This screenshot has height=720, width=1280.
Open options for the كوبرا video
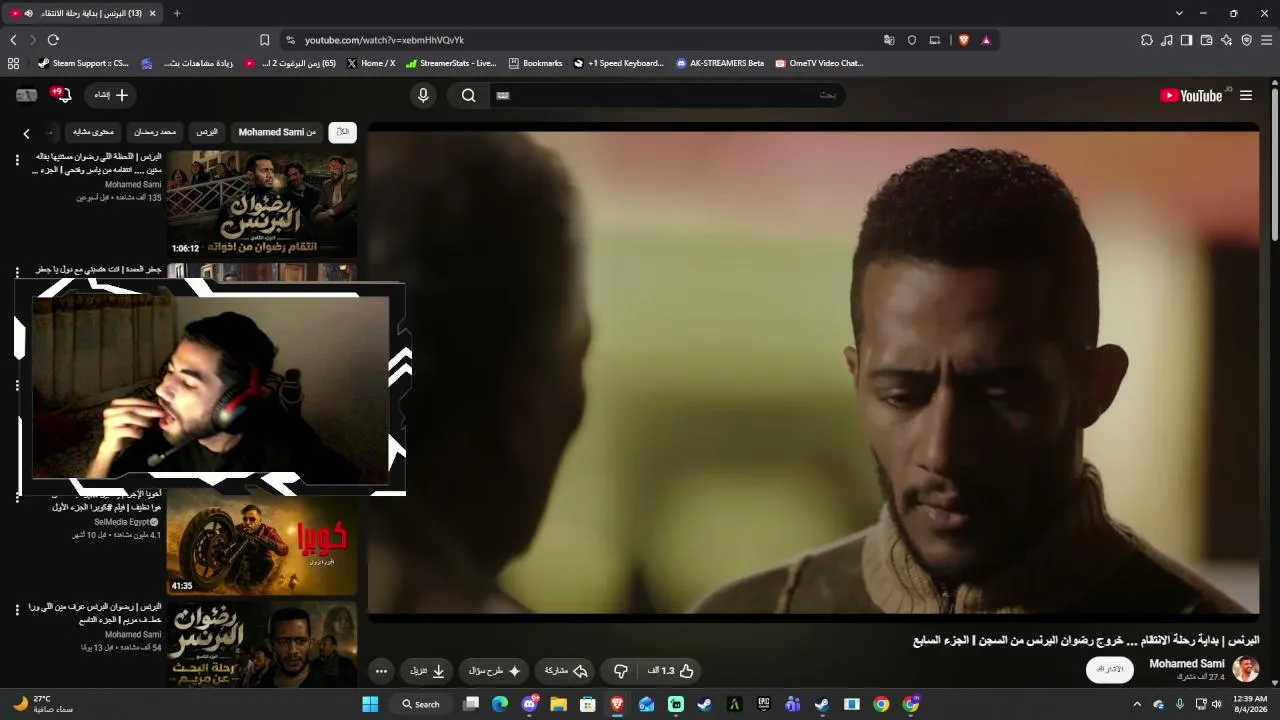click(x=17, y=498)
